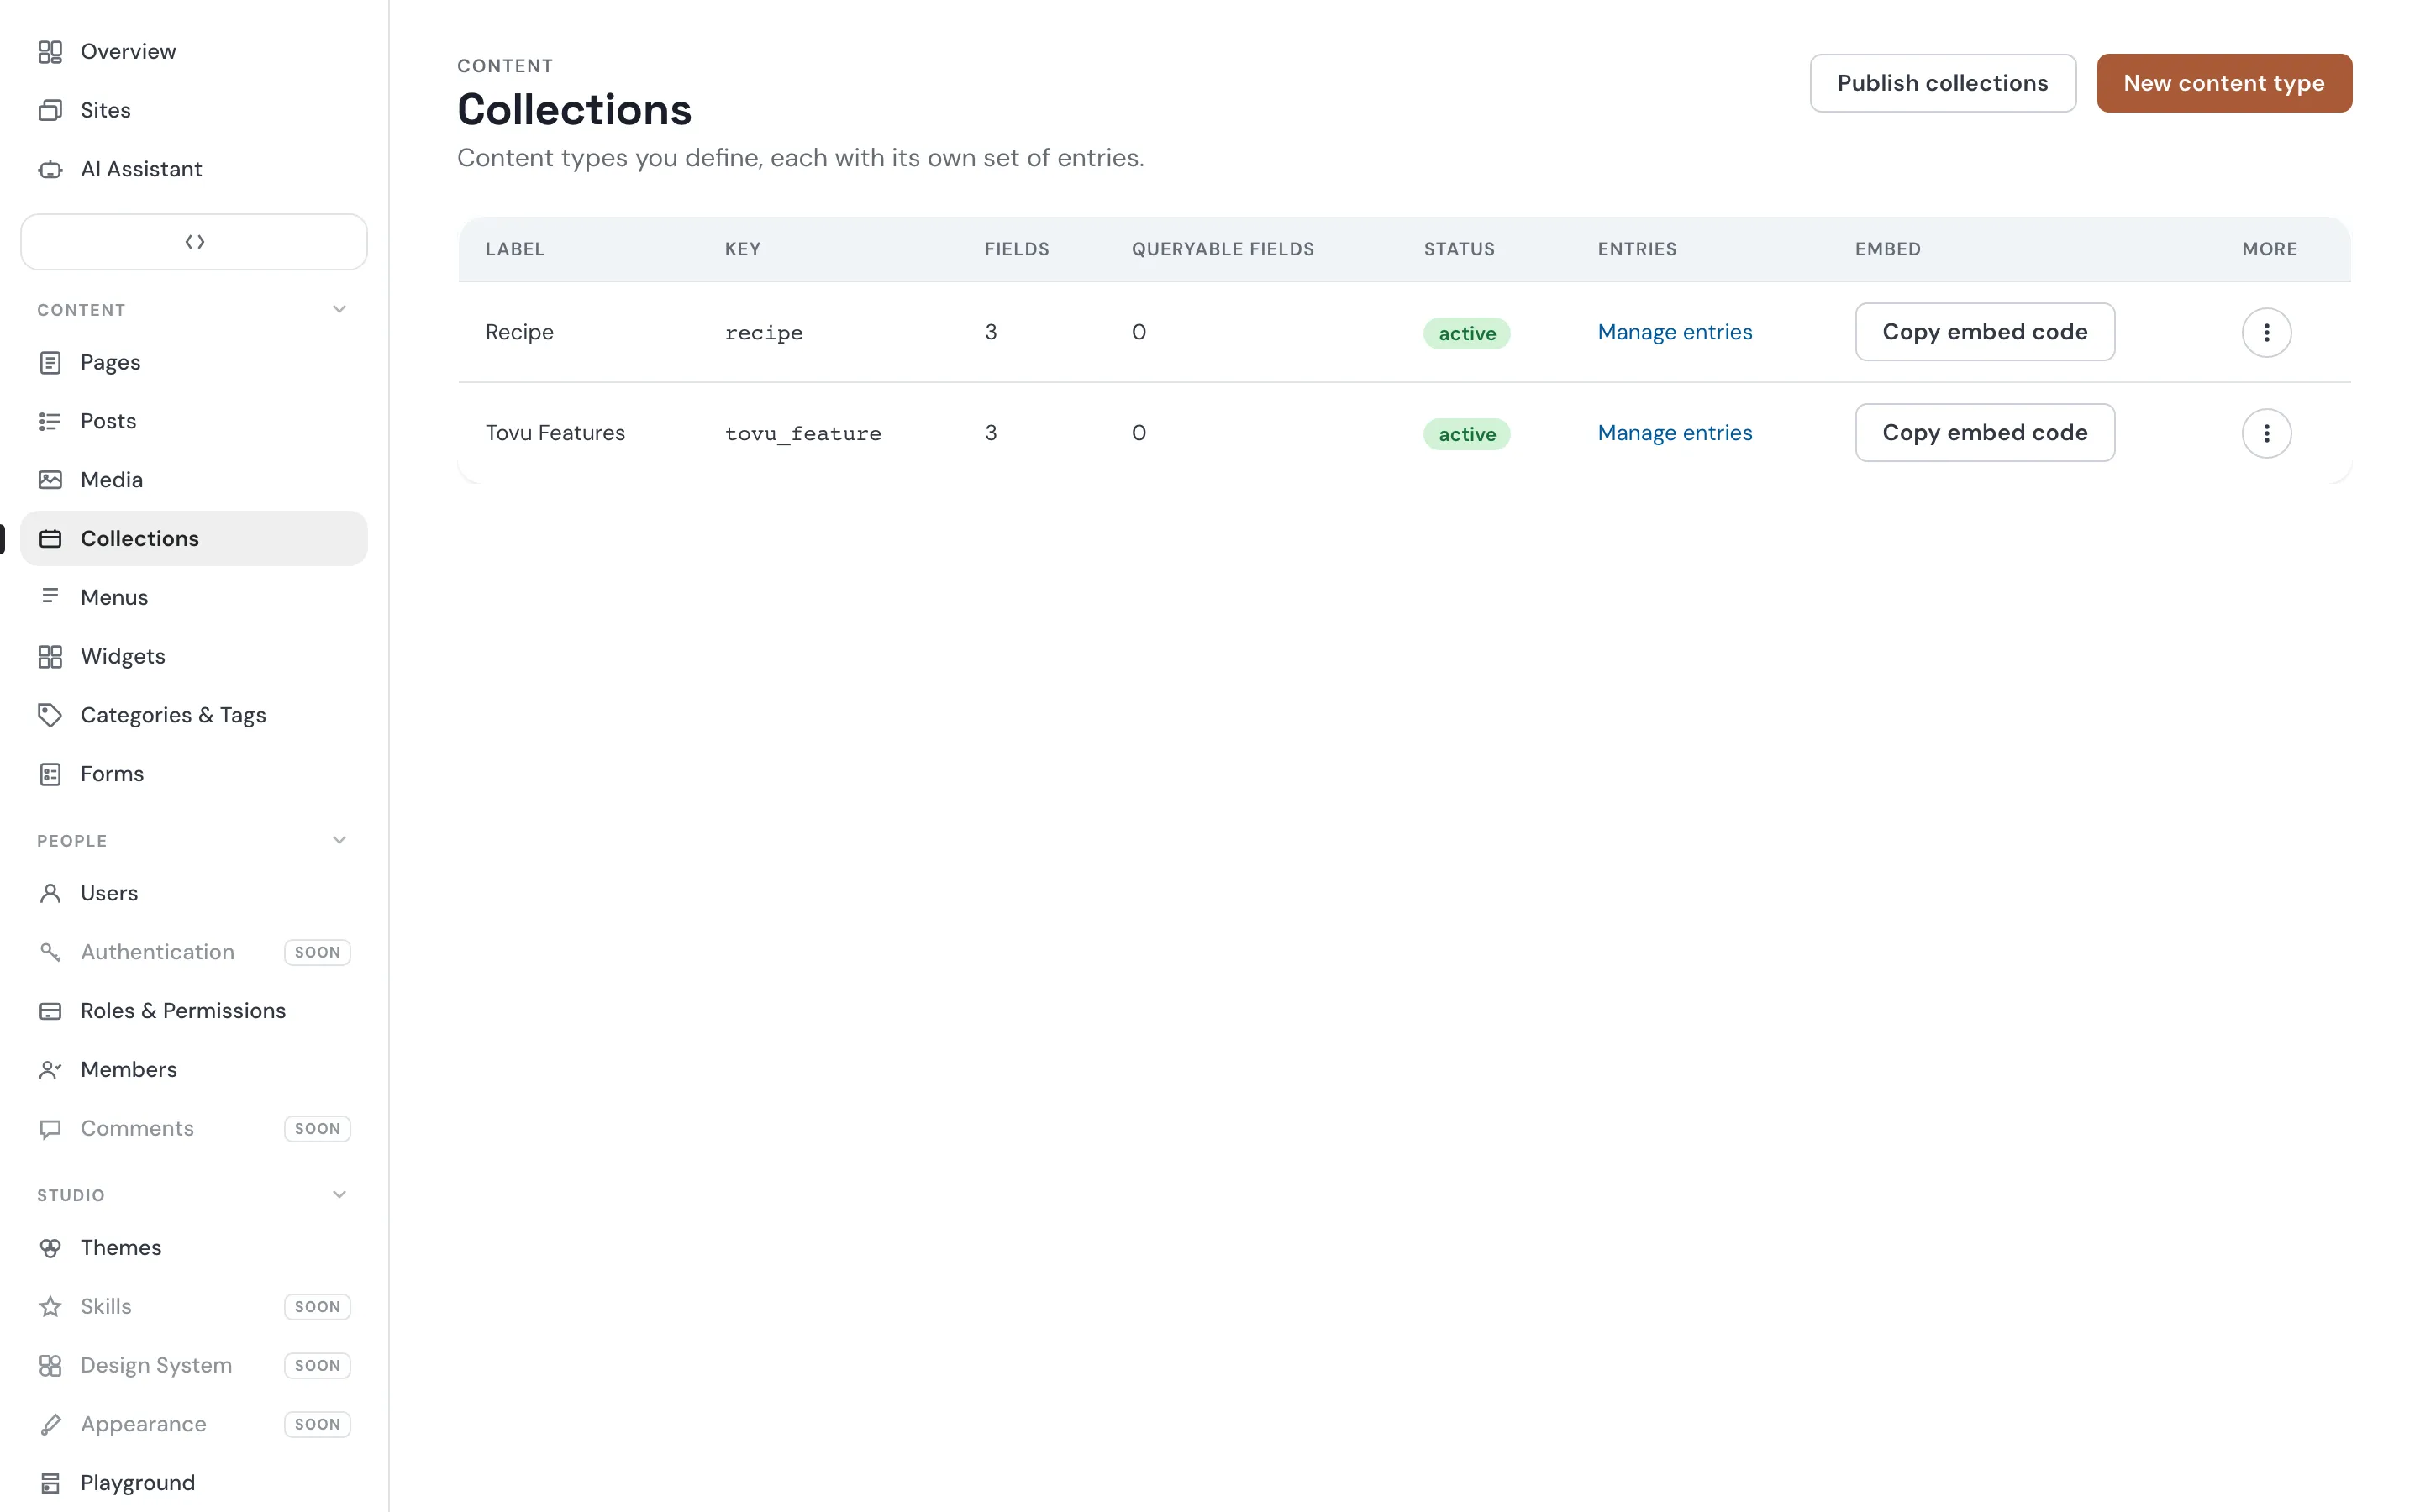Click the AI Assistant robot icon
The height and width of the screenshot is (1512, 2420).
[x=50, y=169]
